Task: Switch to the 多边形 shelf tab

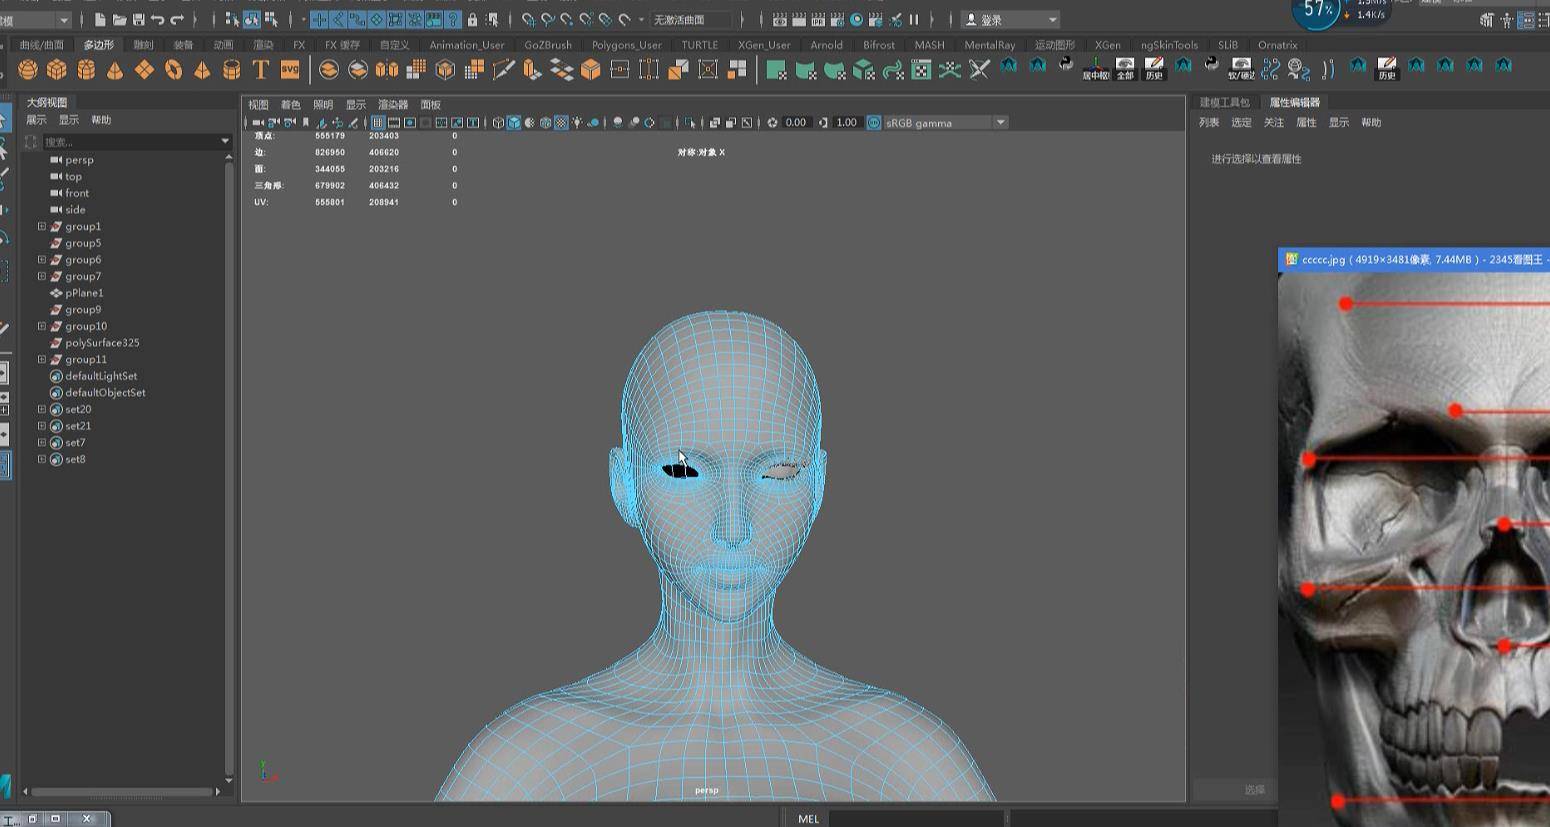Action: [98, 45]
